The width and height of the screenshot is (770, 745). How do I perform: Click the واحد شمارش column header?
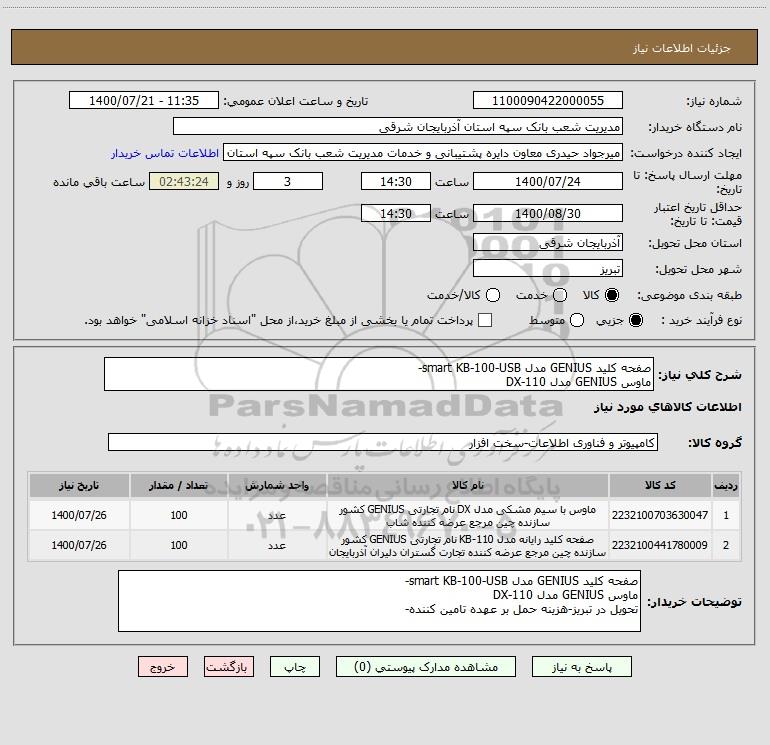[277, 485]
